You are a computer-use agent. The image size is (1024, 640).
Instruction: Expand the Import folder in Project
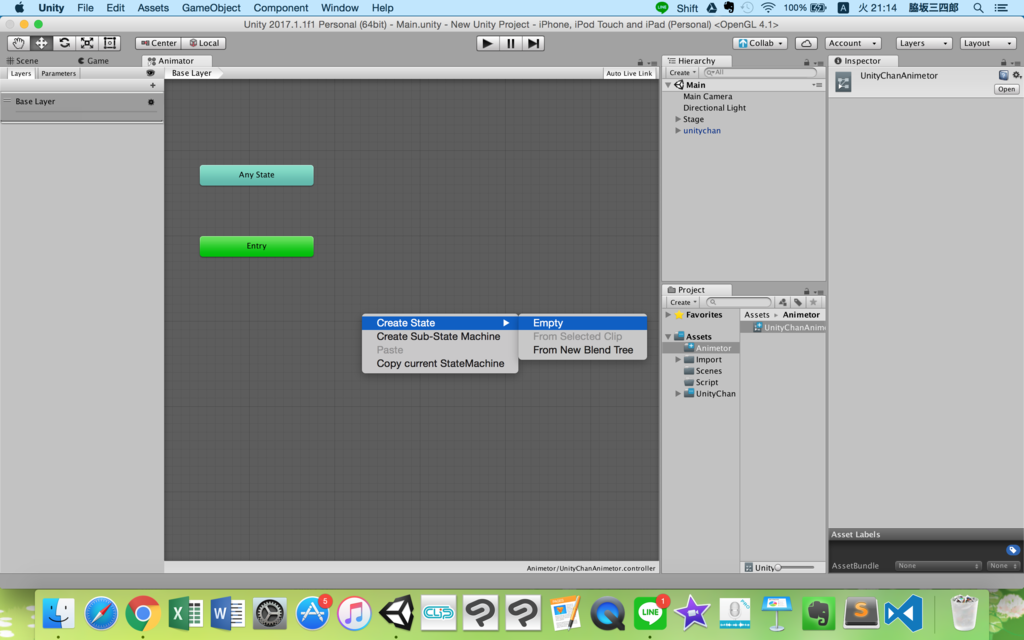tap(678, 359)
